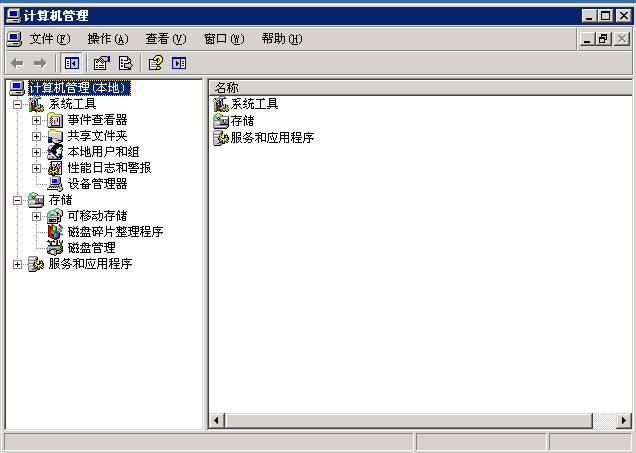This screenshot has width=636, height=453.
Task: Click the 名称 column header
Action: coord(420,88)
